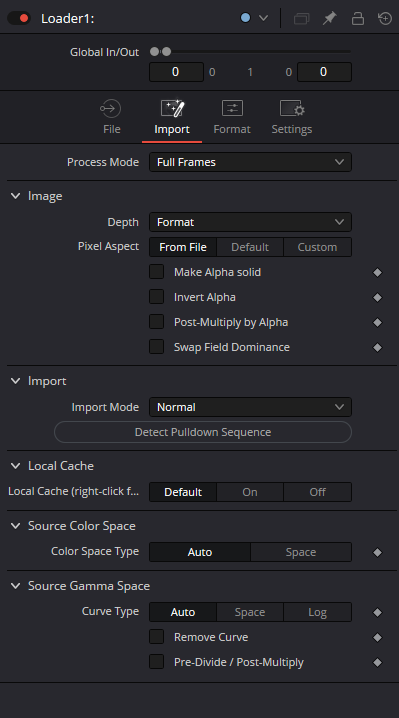Click the Global Out value field
Screen dimensions: 399x718
click(324, 72)
